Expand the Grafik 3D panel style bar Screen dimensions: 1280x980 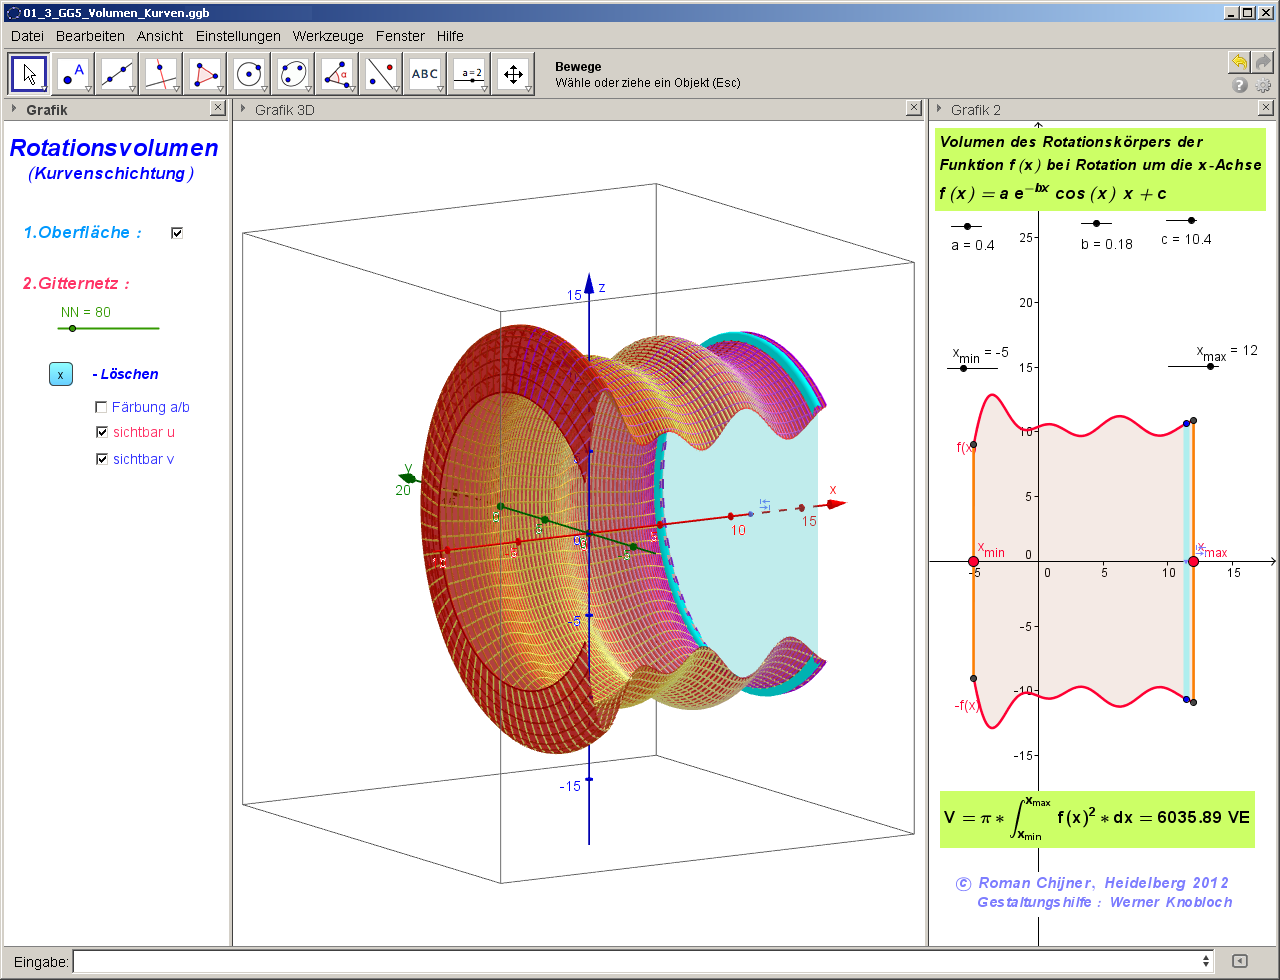point(243,109)
